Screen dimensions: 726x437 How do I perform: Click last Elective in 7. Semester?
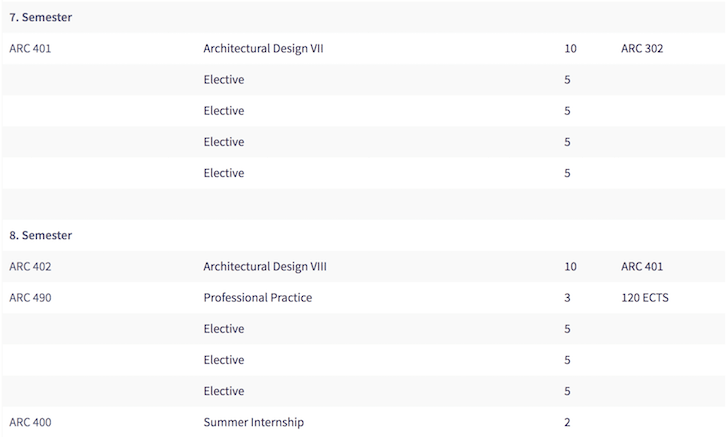[x=224, y=173]
